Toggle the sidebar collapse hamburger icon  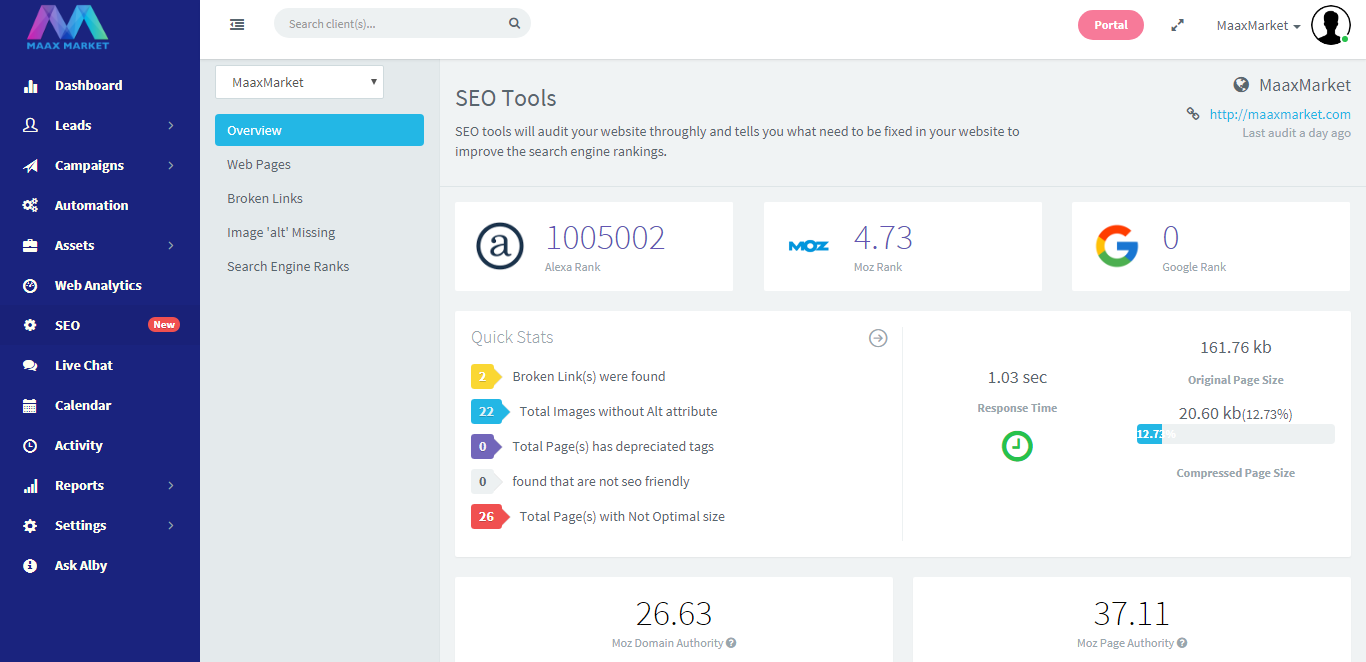(x=237, y=24)
